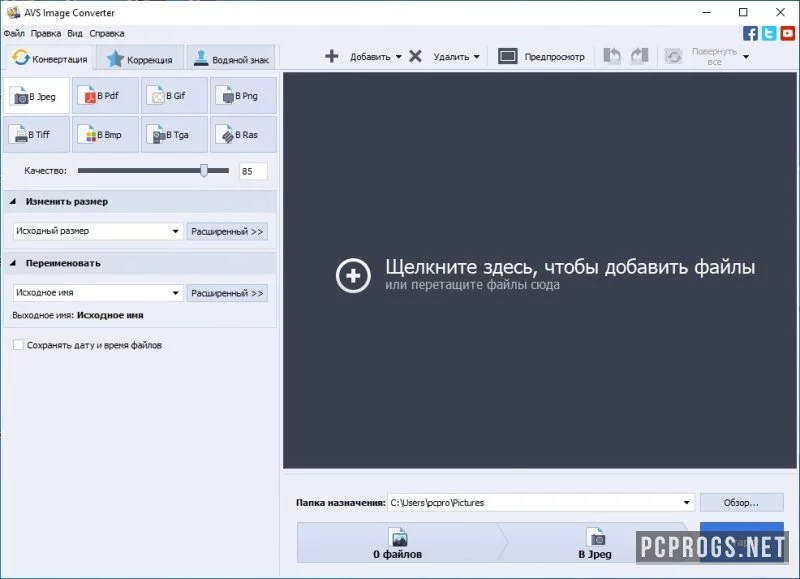
Task: Click the 'или перетащите файлы сюда' text
Action: point(472,285)
